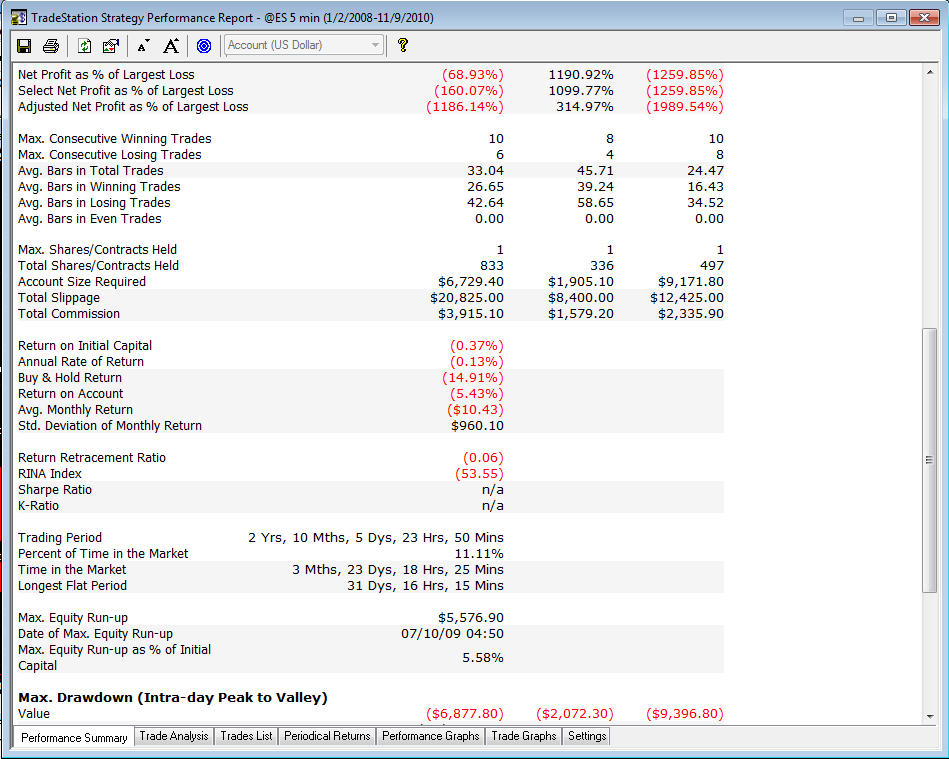Click the '$12,425.00' slippage value
This screenshot has height=759, width=949.
pos(687,298)
